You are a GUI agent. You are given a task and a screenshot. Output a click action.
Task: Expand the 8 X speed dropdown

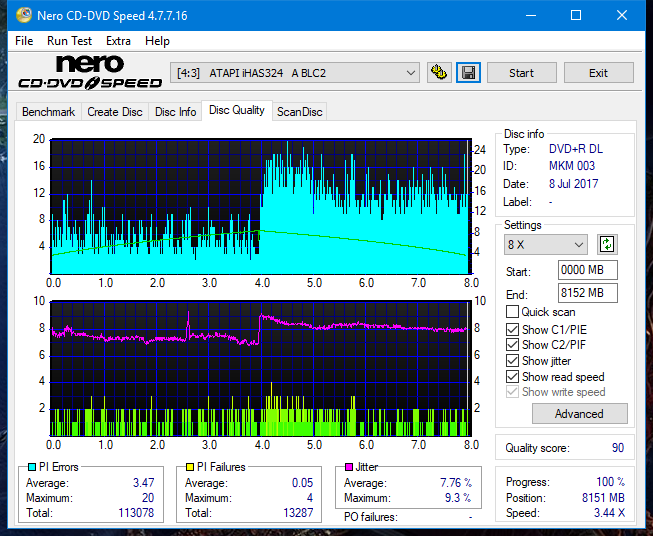[546, 244]
